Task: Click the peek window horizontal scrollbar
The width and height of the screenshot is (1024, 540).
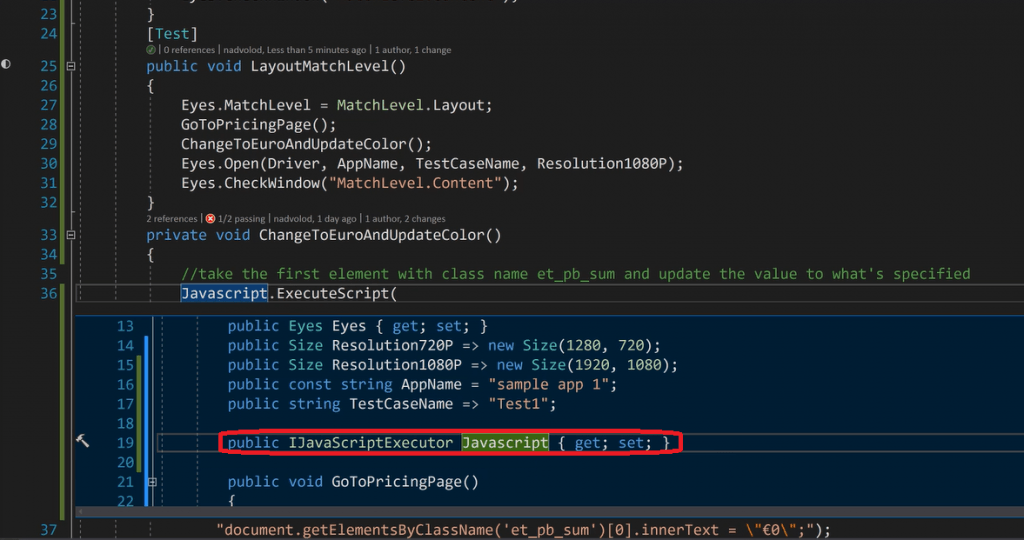Action: tap(540, 512)
